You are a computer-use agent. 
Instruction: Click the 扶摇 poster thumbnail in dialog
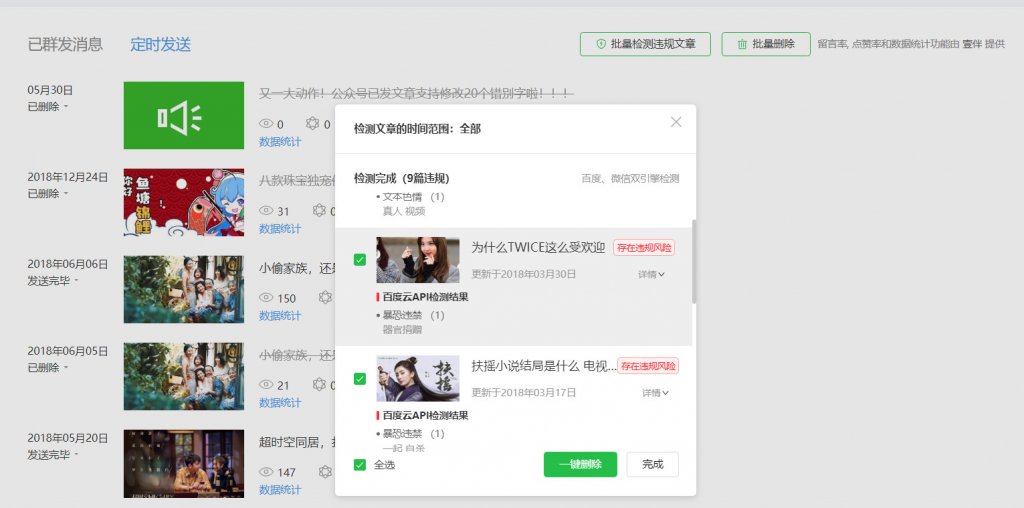[x=418, y=378]
